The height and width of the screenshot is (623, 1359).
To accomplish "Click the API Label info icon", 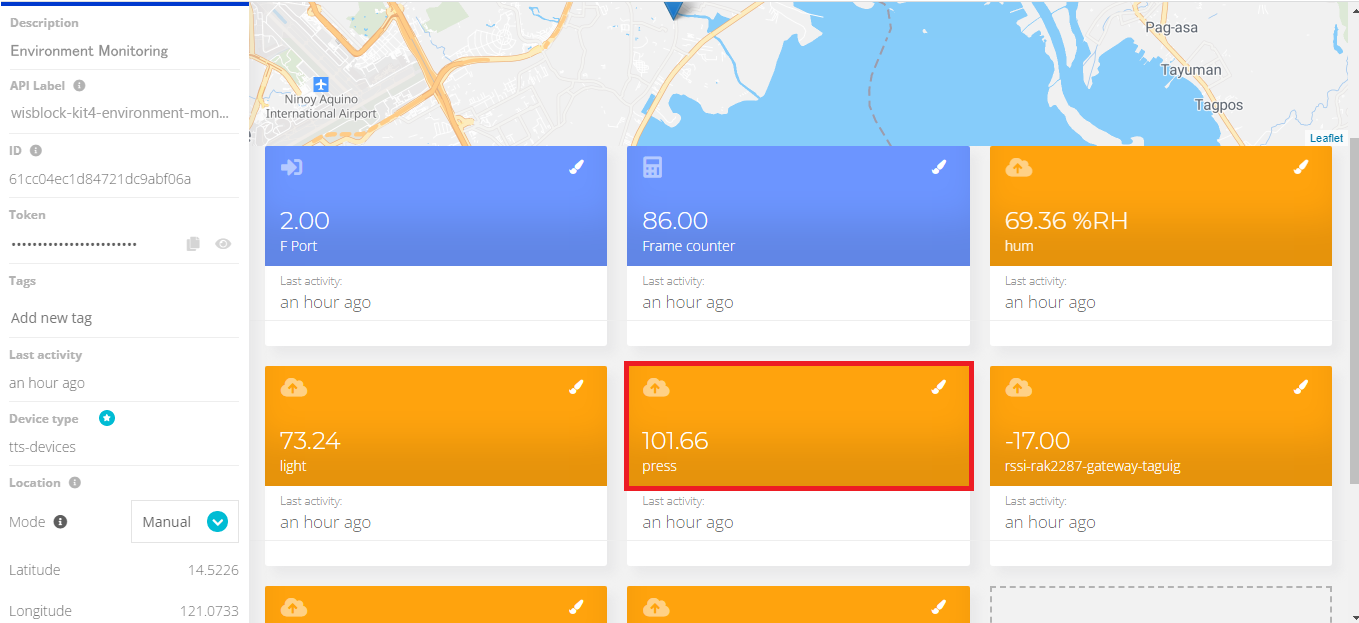I will 79,86.
